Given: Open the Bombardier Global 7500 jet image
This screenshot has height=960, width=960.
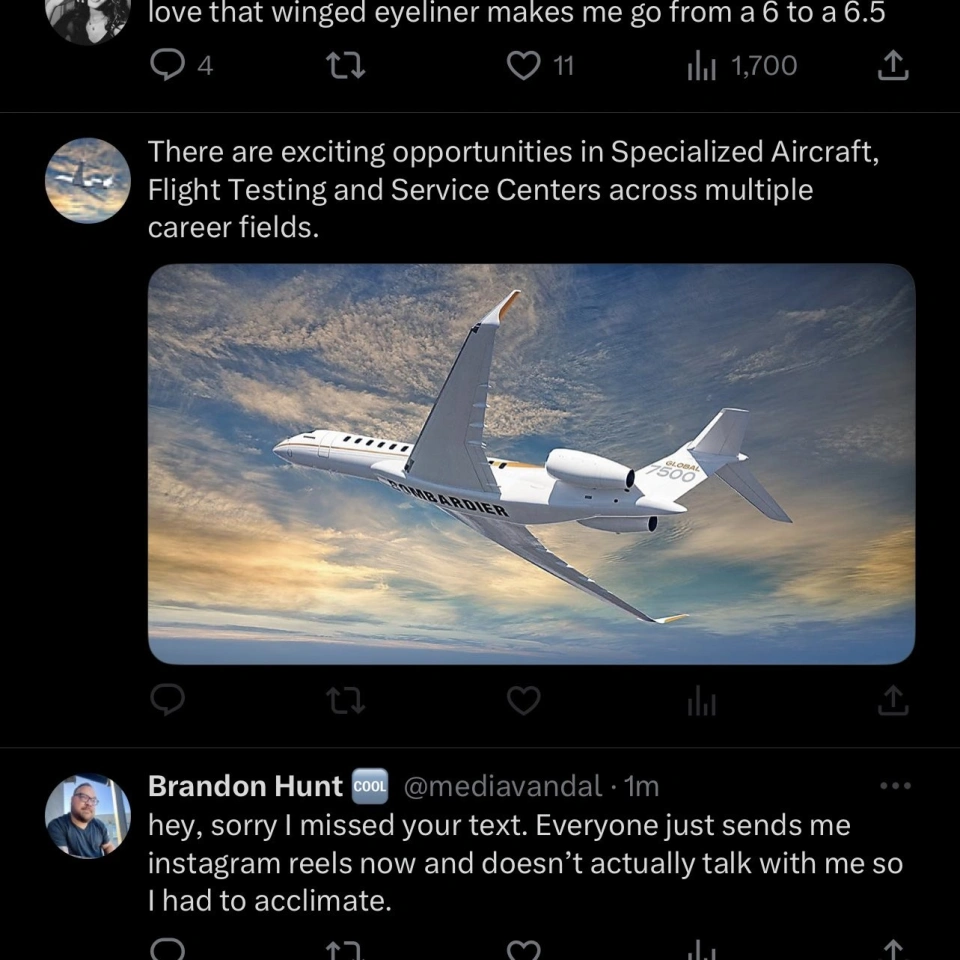Looking at the screenshot, I should tap(531, 463).
